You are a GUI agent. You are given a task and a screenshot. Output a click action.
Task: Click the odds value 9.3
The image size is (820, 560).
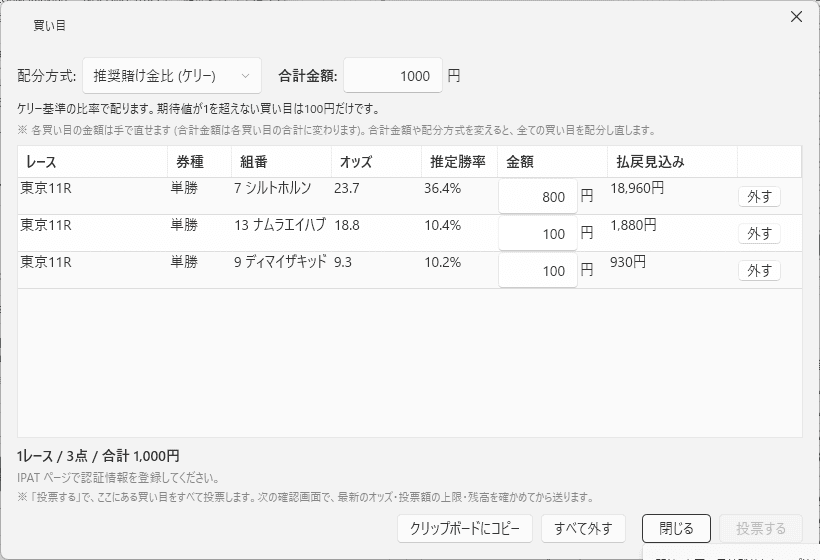(343, 261)
